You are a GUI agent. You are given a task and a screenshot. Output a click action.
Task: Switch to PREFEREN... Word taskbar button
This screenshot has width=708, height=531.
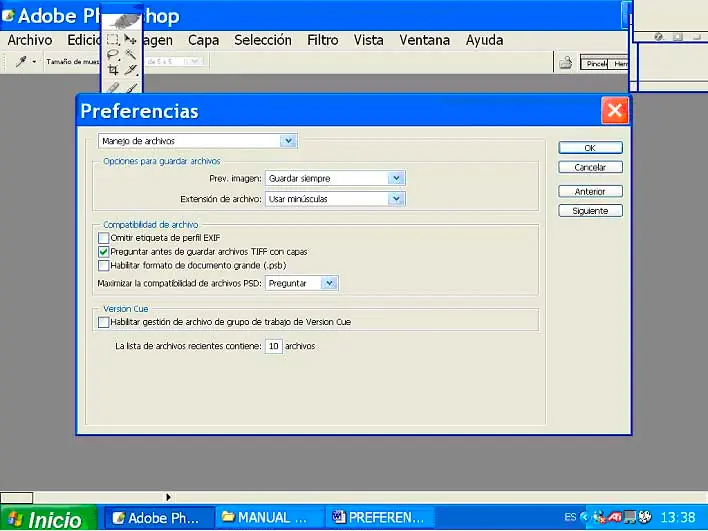pos(380,517)
